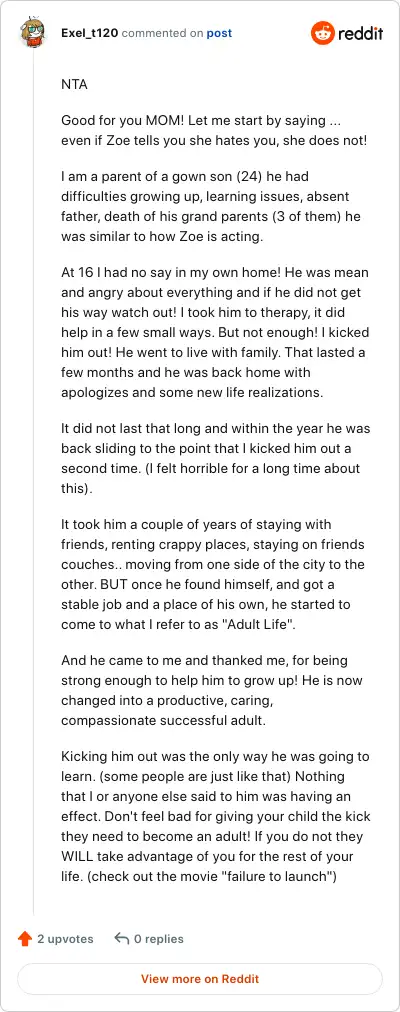Click the "NTA" verdict text
Viewport: 400px width, 1012px height.
click(73, 84)
